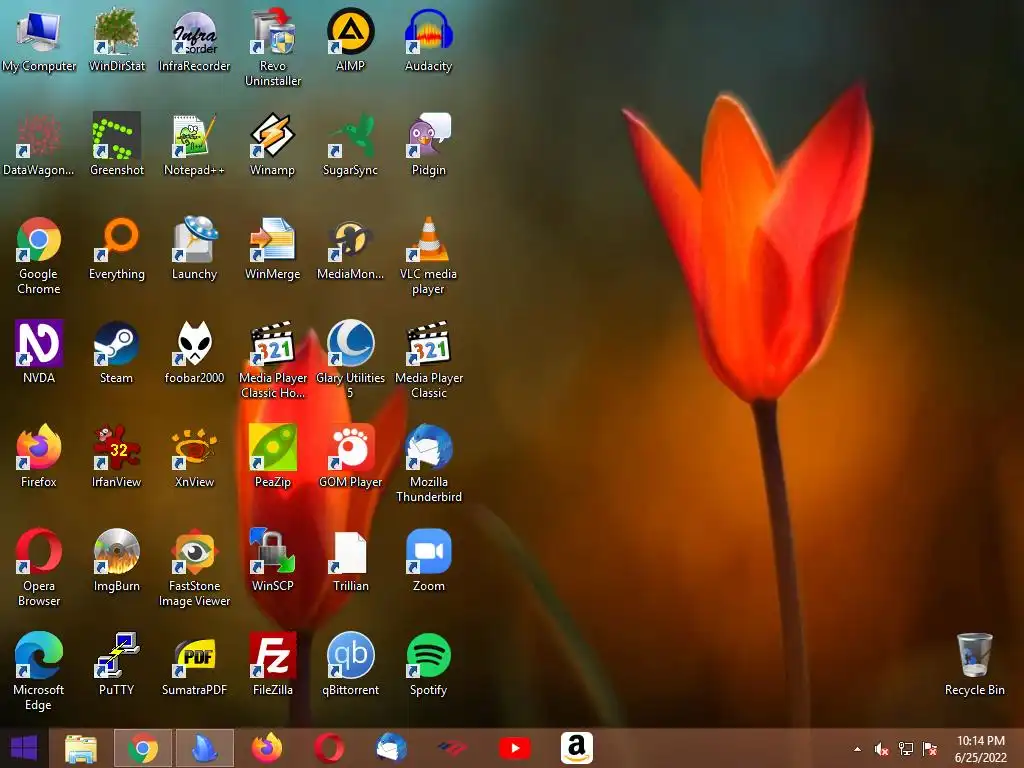Open the Windows Start button
This screenshot has height=768, width=1024.
click(x=24, y=748)
